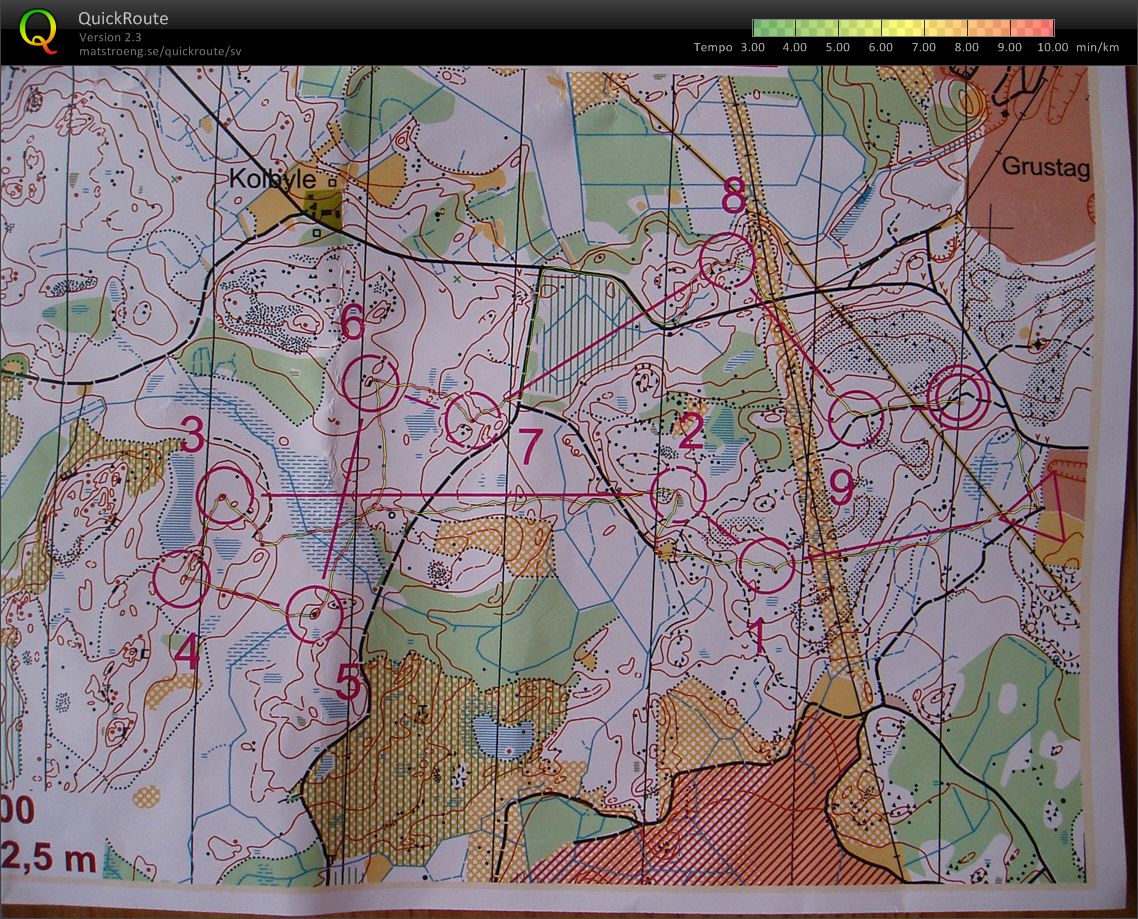
Task: Select the 5.00 tempo scale value
Action: [x=838, y=47]
